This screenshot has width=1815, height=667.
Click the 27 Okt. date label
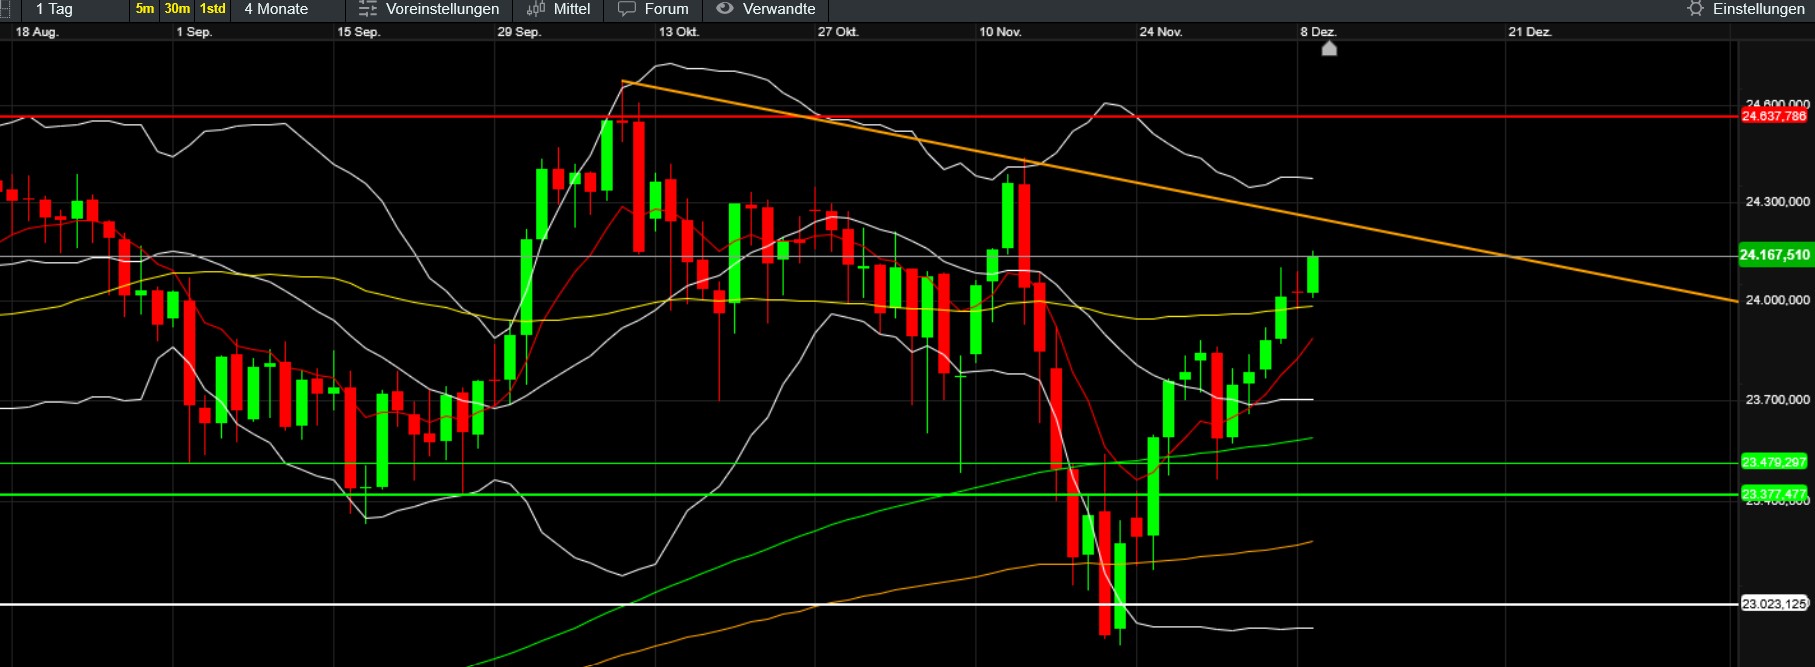coord(838,32)
